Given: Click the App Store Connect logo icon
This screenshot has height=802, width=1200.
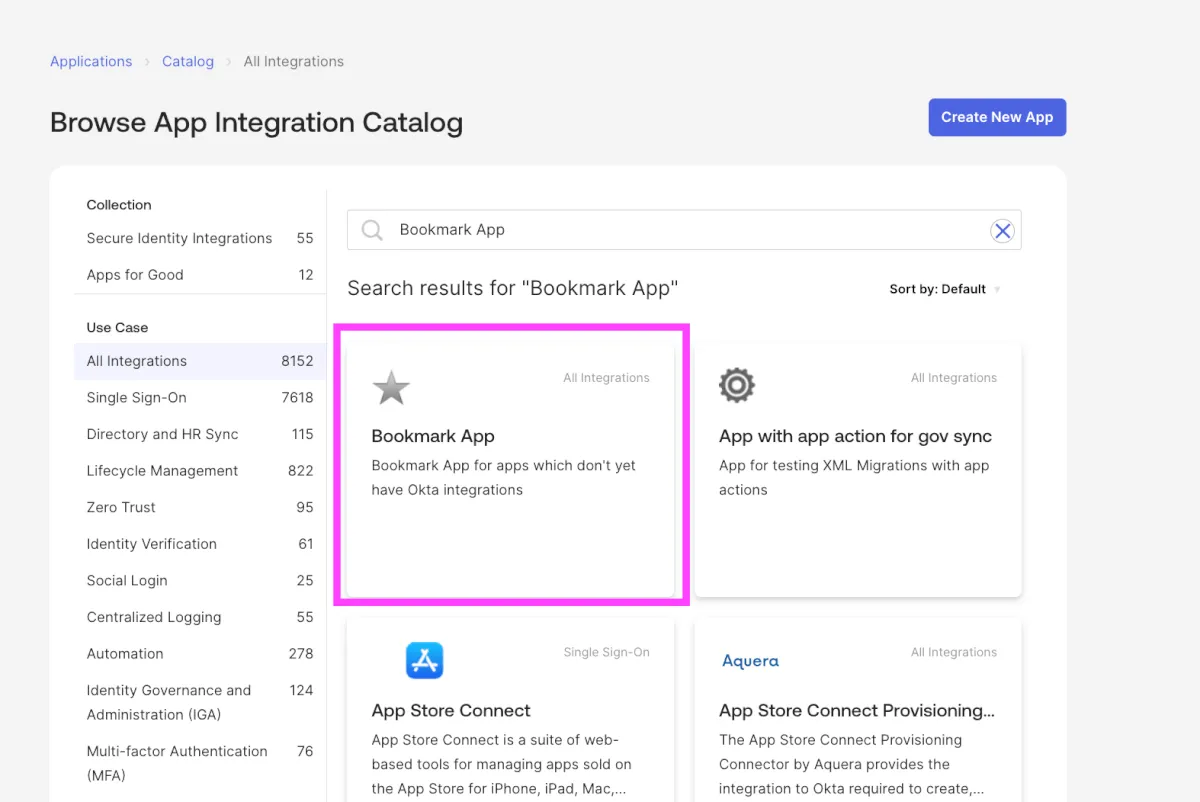Looking at the screenshot, I should point(424,661).
